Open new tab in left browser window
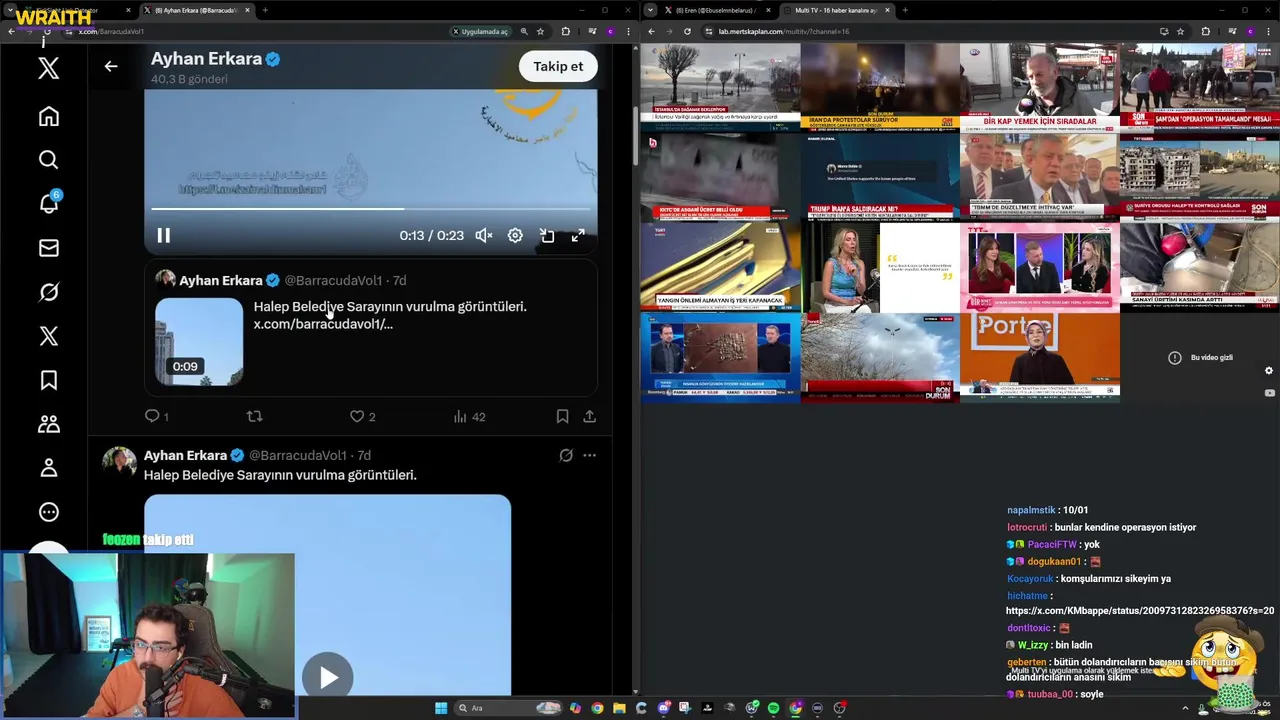Viewport: 1280px width, 720px height. coord(265,10)
